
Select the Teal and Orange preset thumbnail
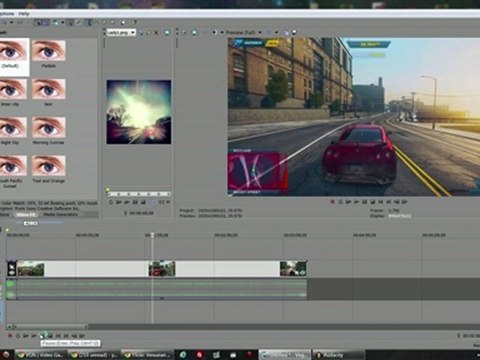pyautogui.click(x=49, y=165)
